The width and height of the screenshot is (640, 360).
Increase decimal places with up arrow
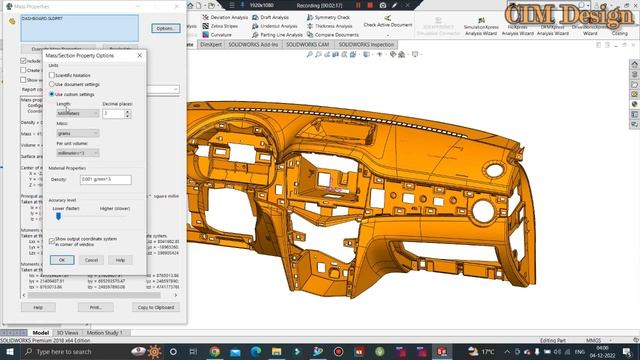(x=128, y=111)
